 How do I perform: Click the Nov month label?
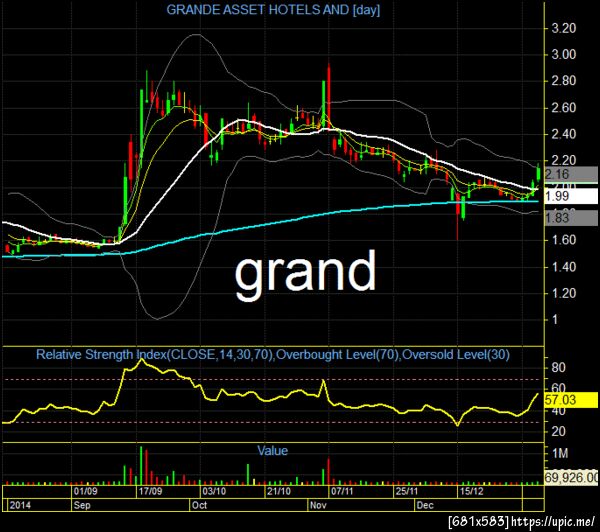click(x=318, y=505)
